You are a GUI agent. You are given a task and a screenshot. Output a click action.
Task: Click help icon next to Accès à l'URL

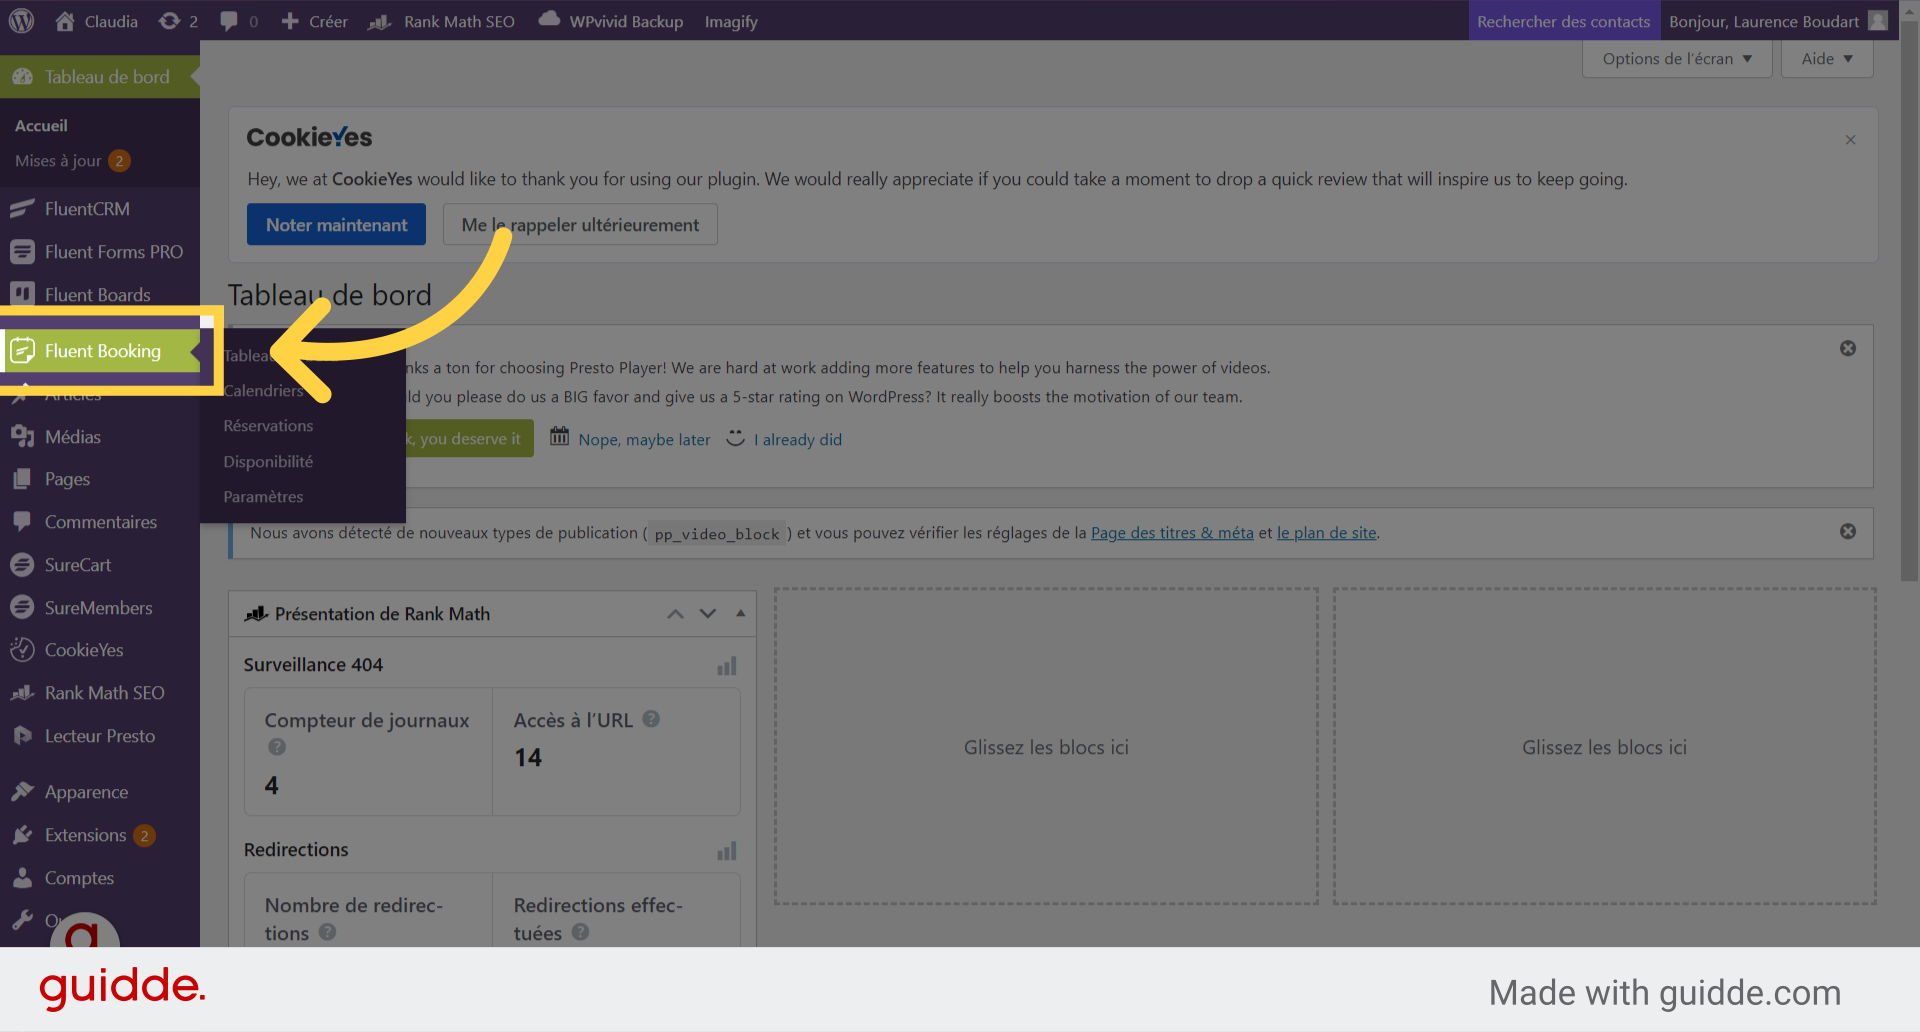[x=651, y=719]
